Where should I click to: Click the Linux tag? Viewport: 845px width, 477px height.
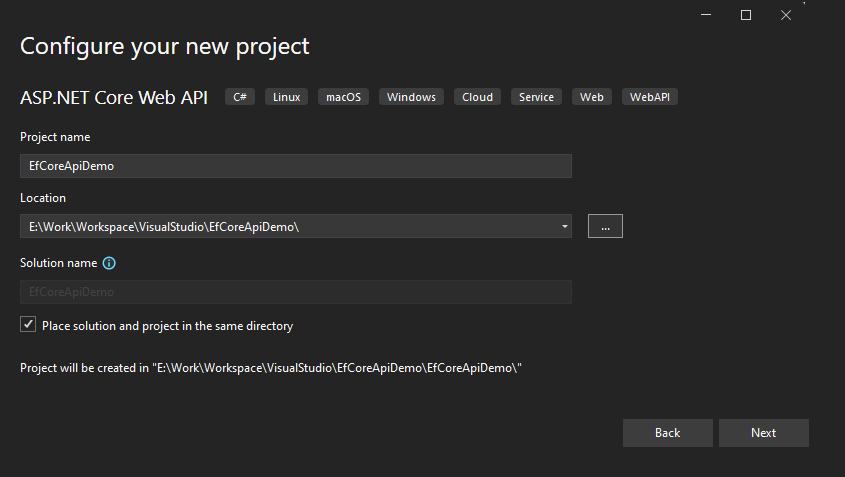tap(286, 97)
